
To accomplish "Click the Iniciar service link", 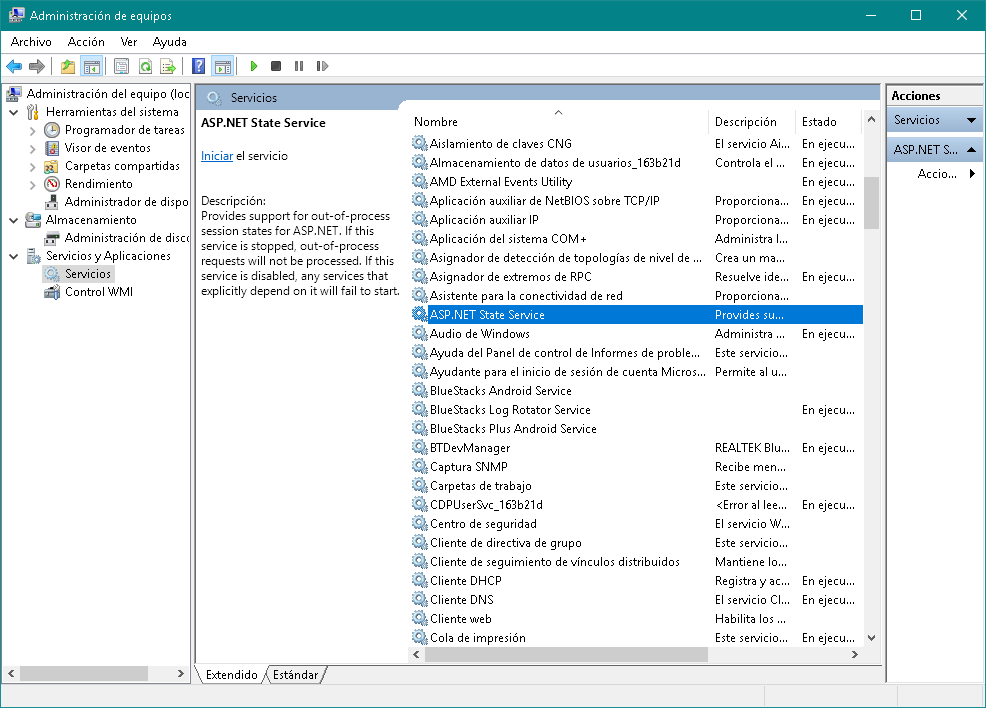I will point(216,156).
